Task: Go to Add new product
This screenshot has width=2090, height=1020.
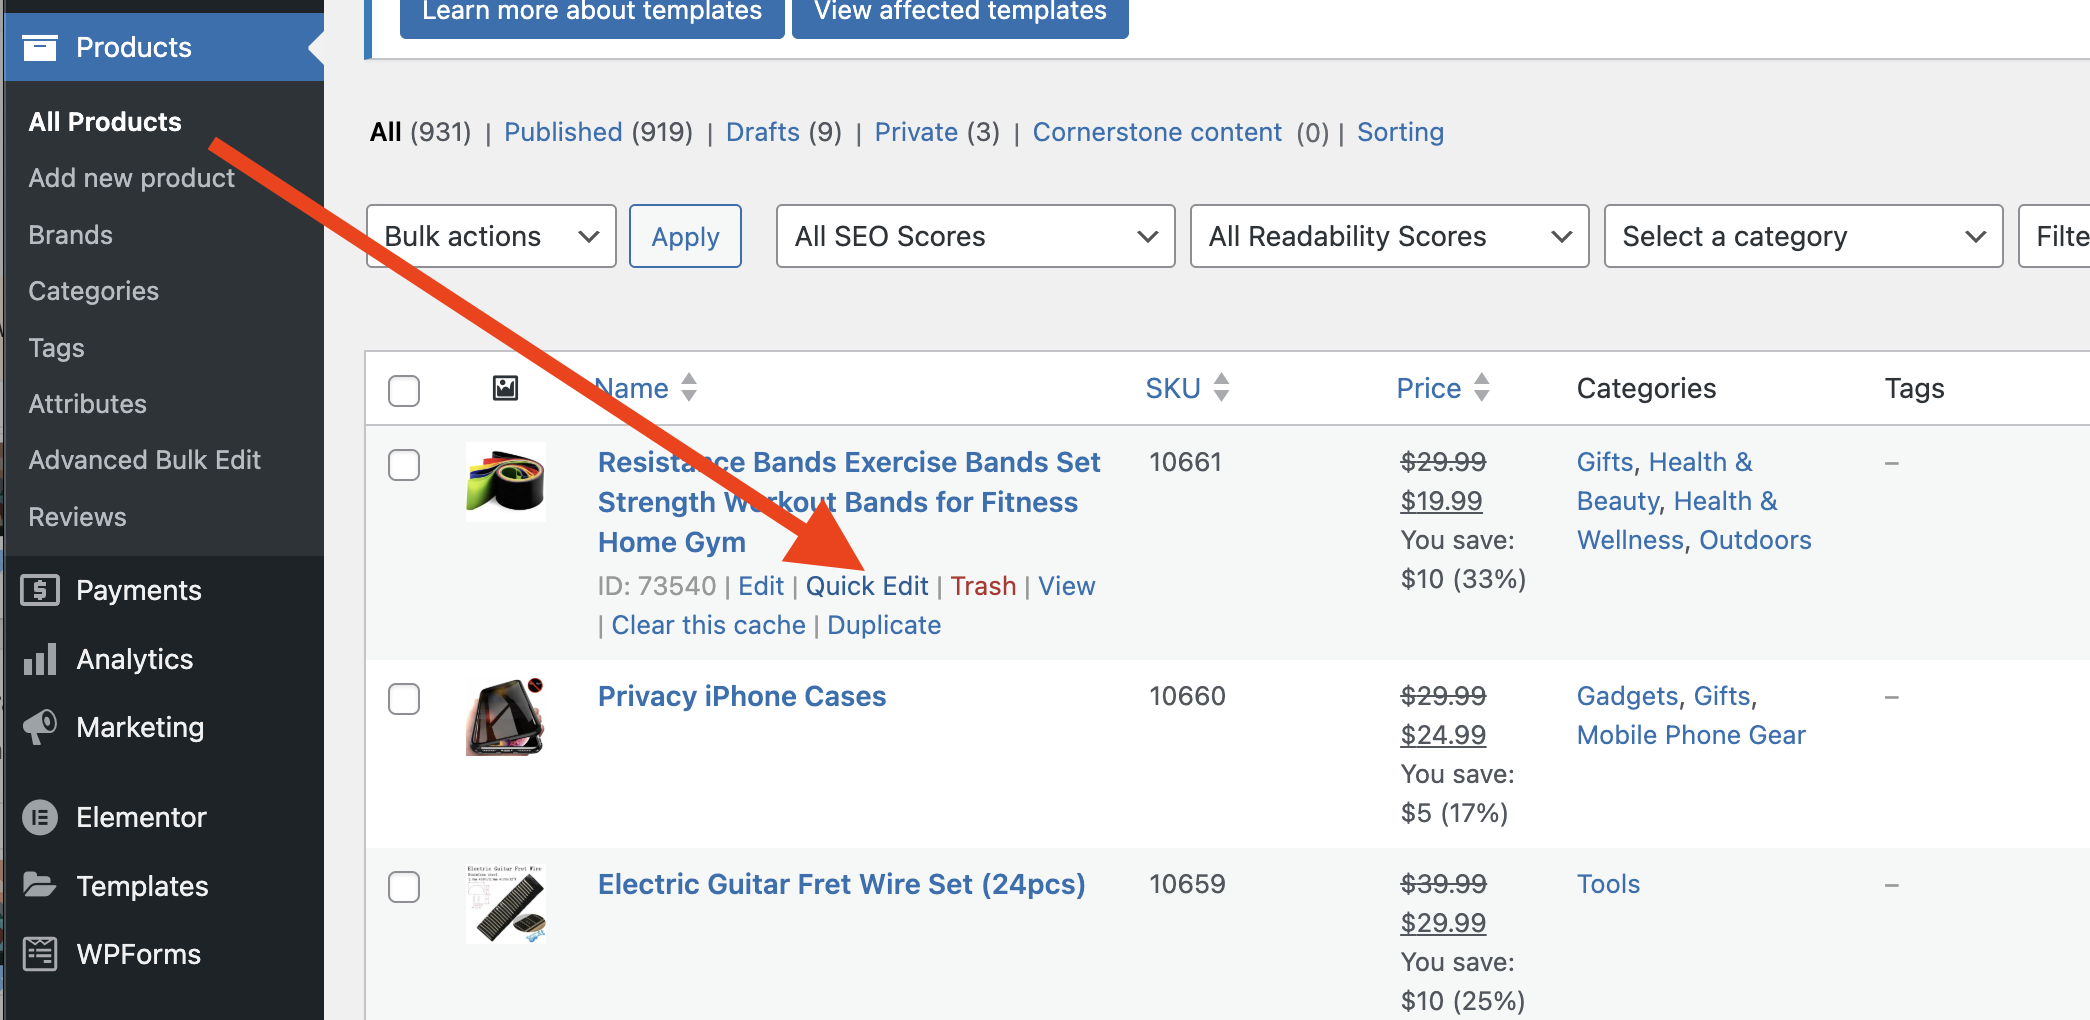Action: point(131,177)
